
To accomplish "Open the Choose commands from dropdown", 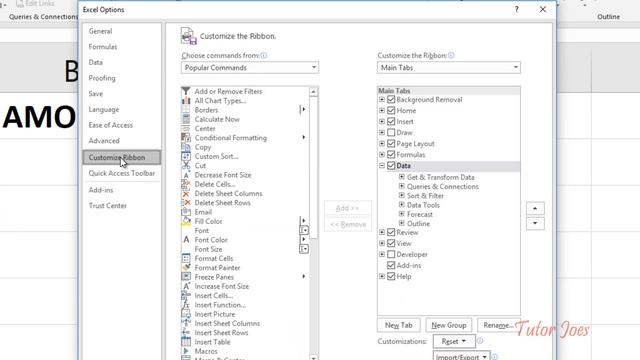I will click(x=250, y=67).
